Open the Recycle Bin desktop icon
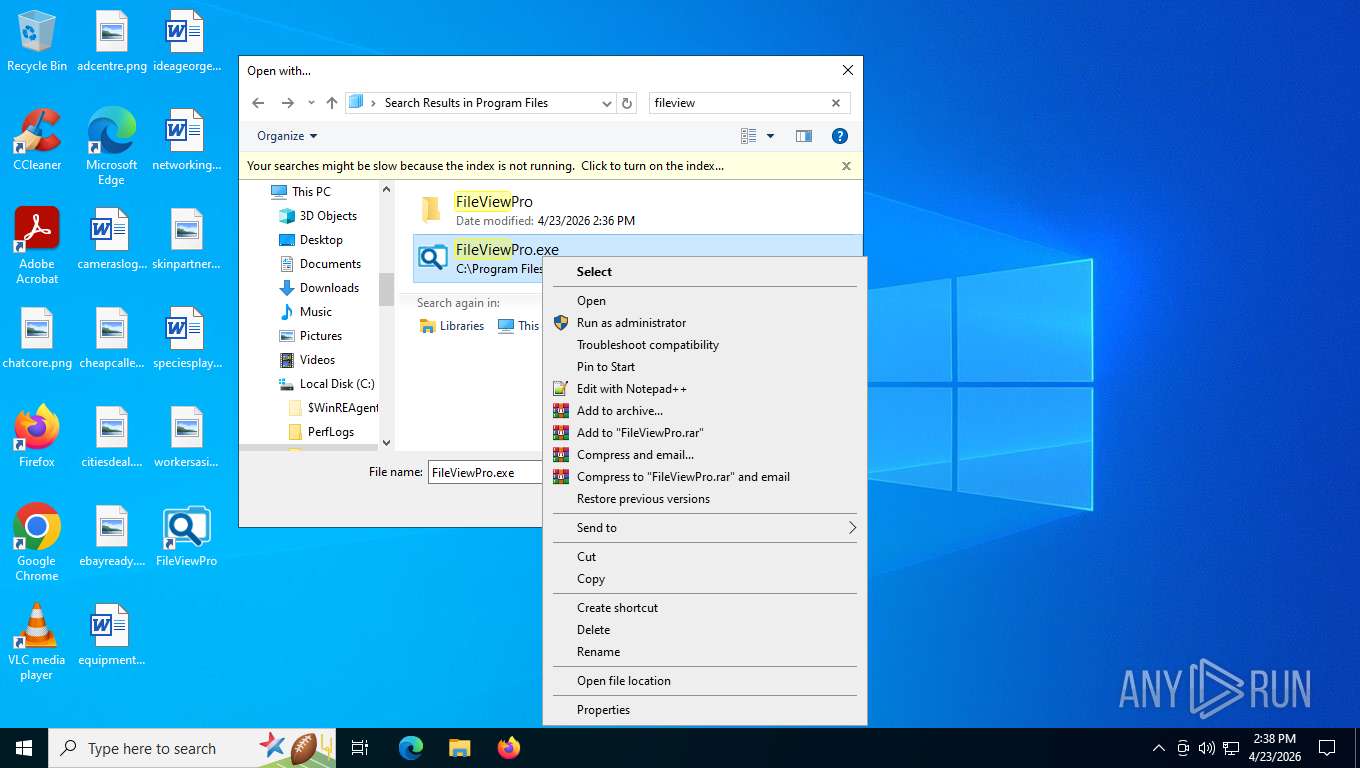 coord(37,42)
